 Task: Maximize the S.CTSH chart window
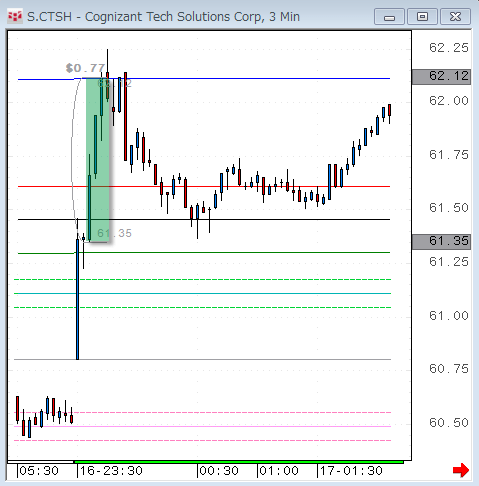422,17
